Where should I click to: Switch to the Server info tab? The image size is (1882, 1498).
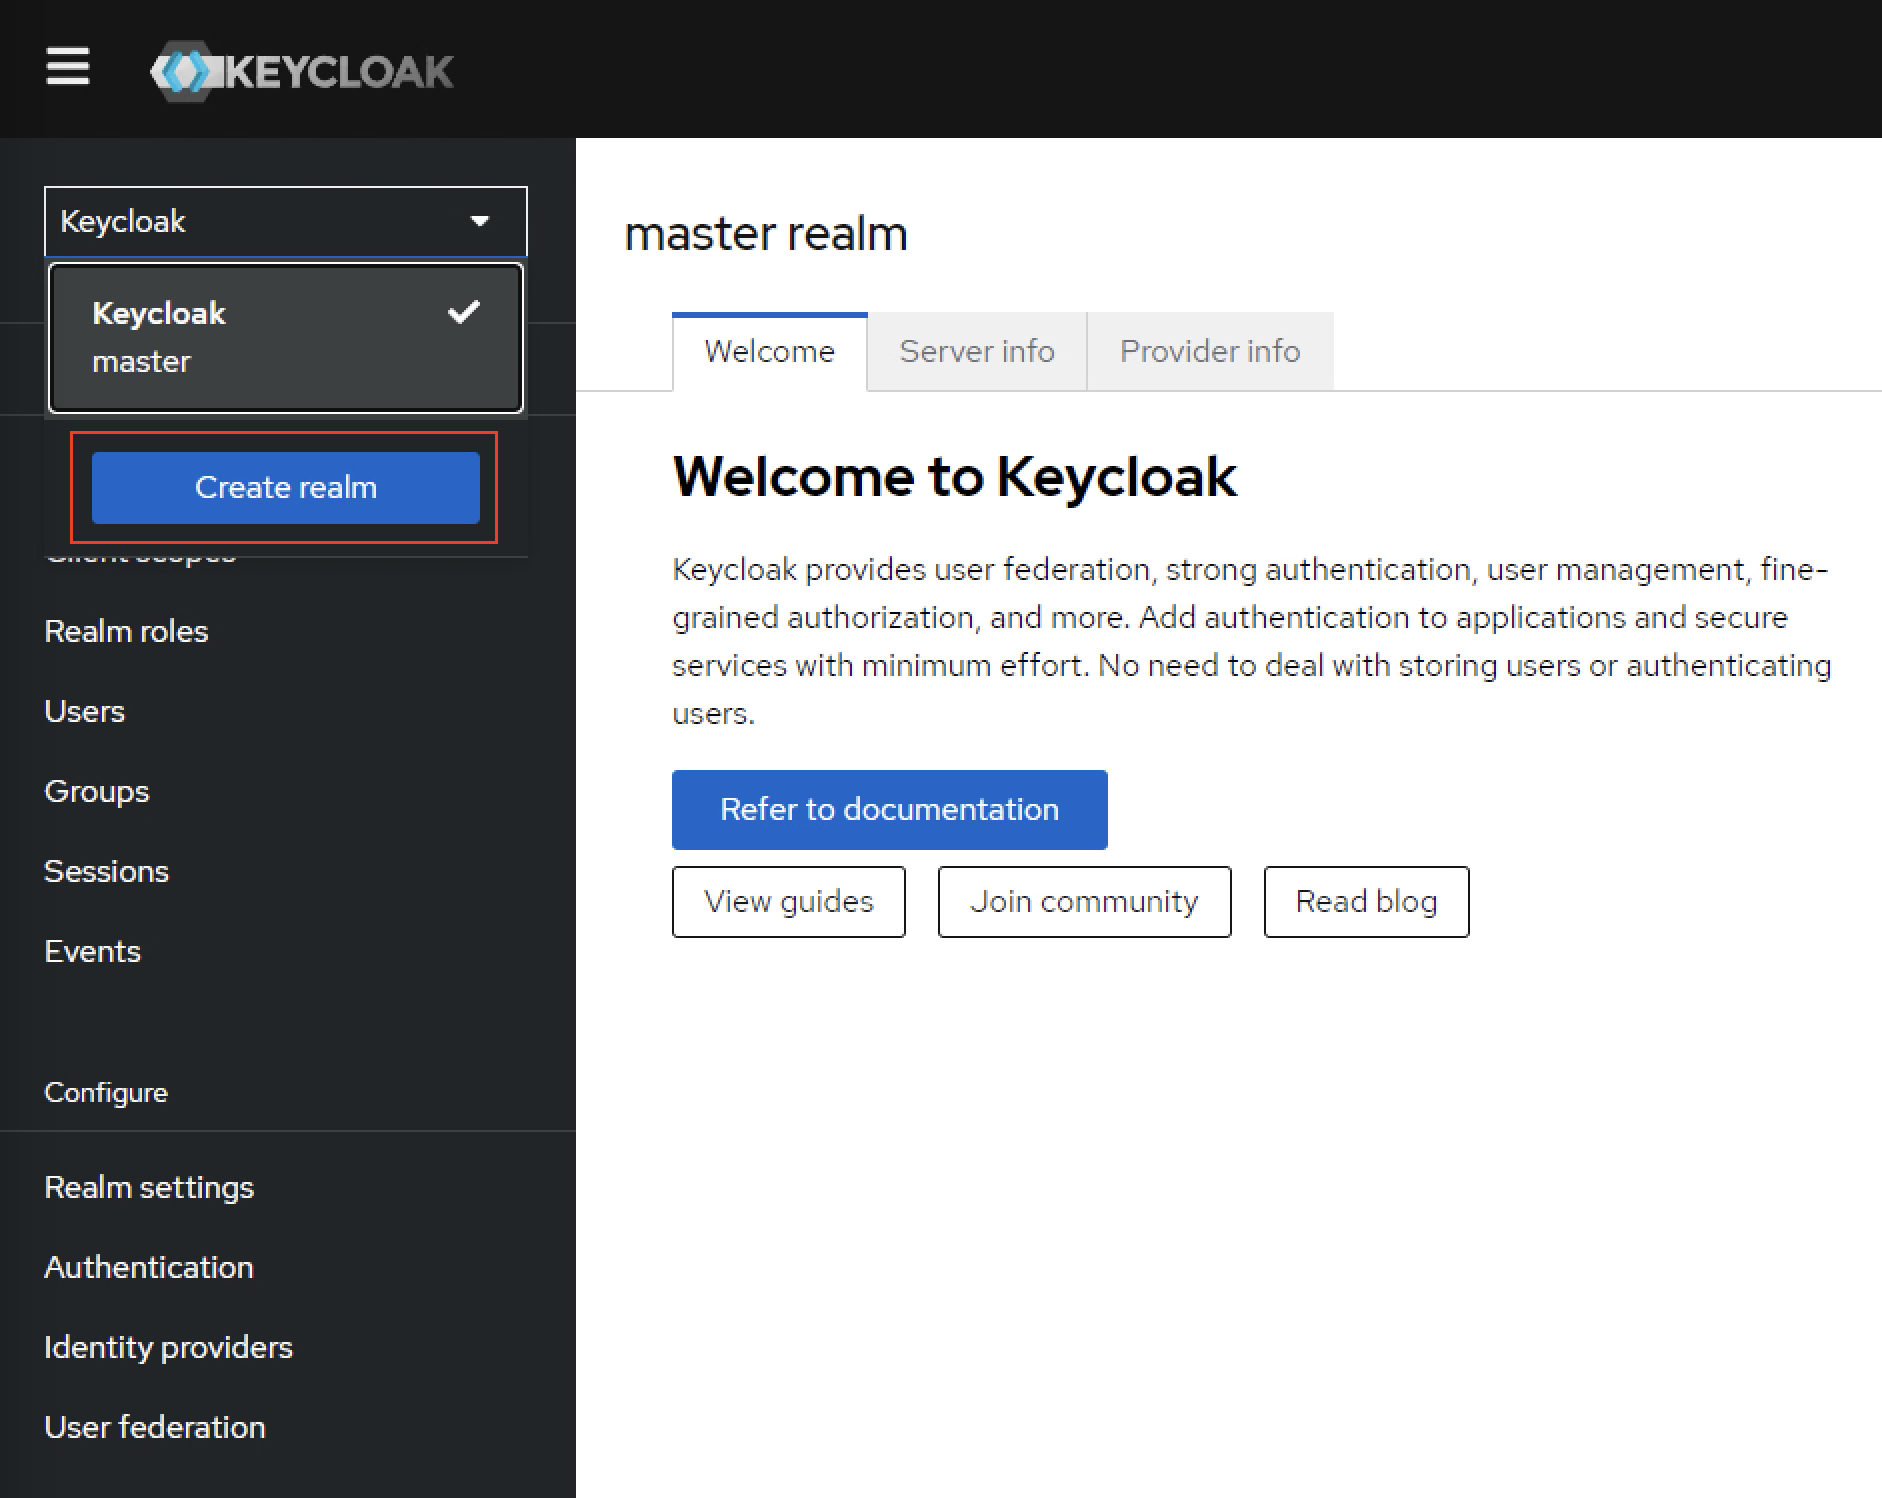click(977, 351)
